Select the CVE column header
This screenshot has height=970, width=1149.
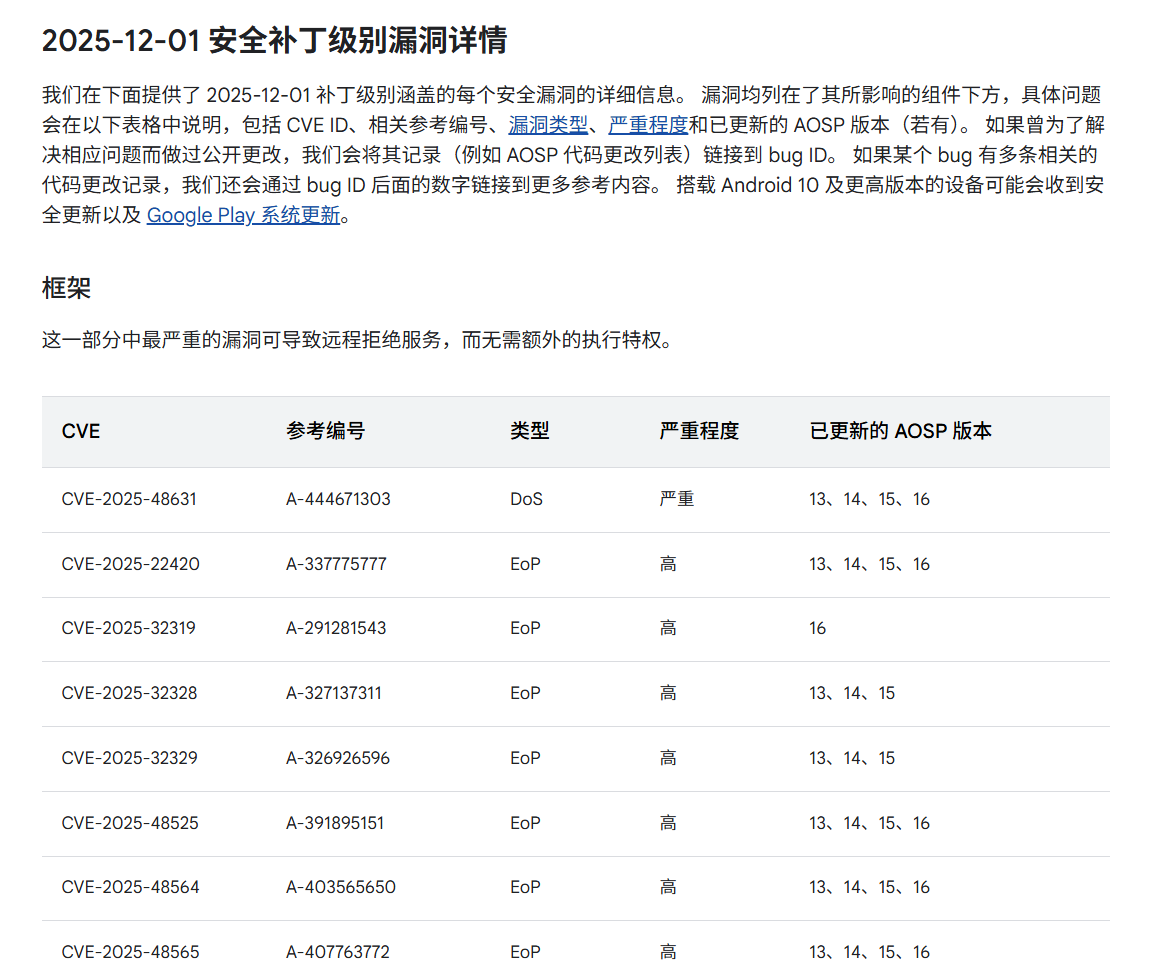(x=81, y=431)
